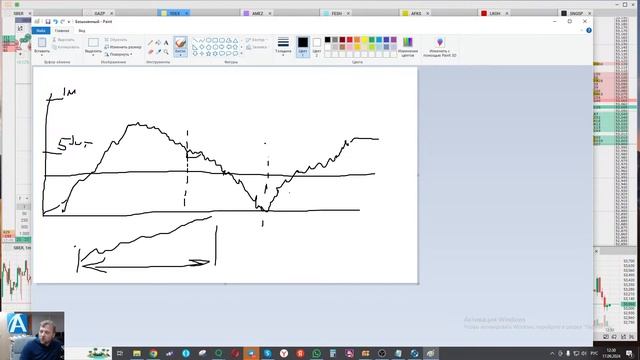
Task: Click the Save icon in quick access toolbar
Action: coord(48,22)
